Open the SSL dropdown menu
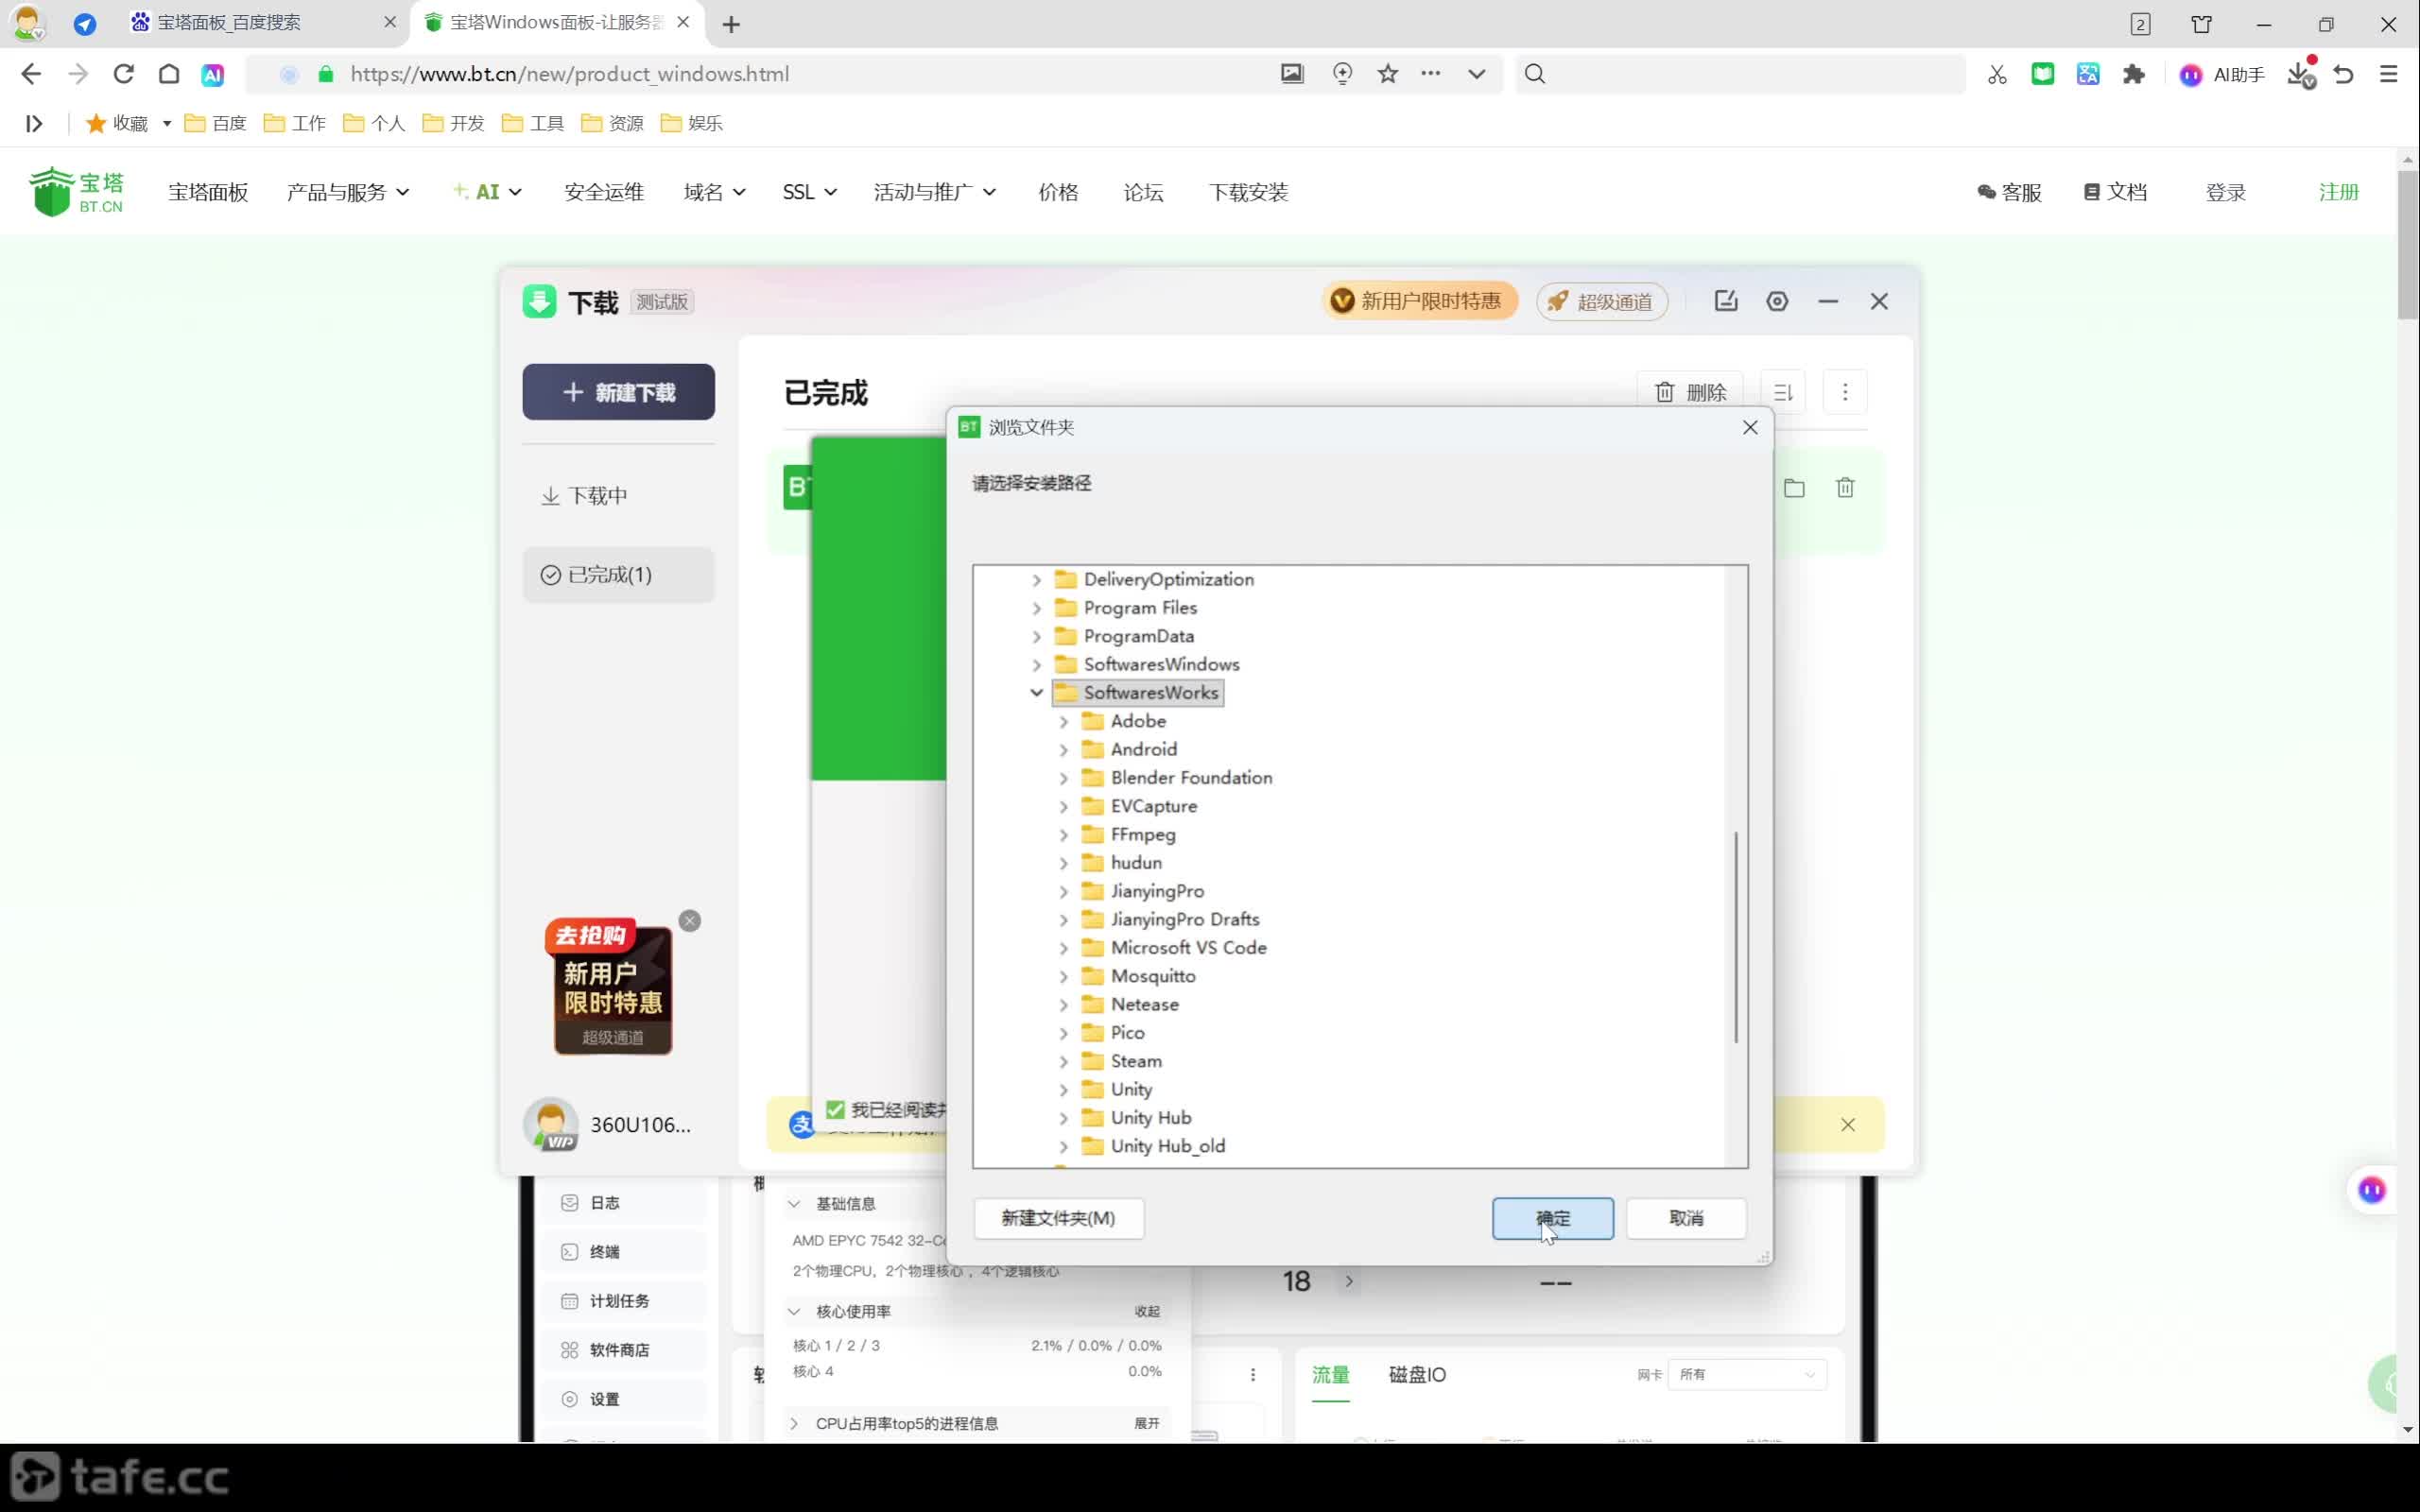 (809, 192)
